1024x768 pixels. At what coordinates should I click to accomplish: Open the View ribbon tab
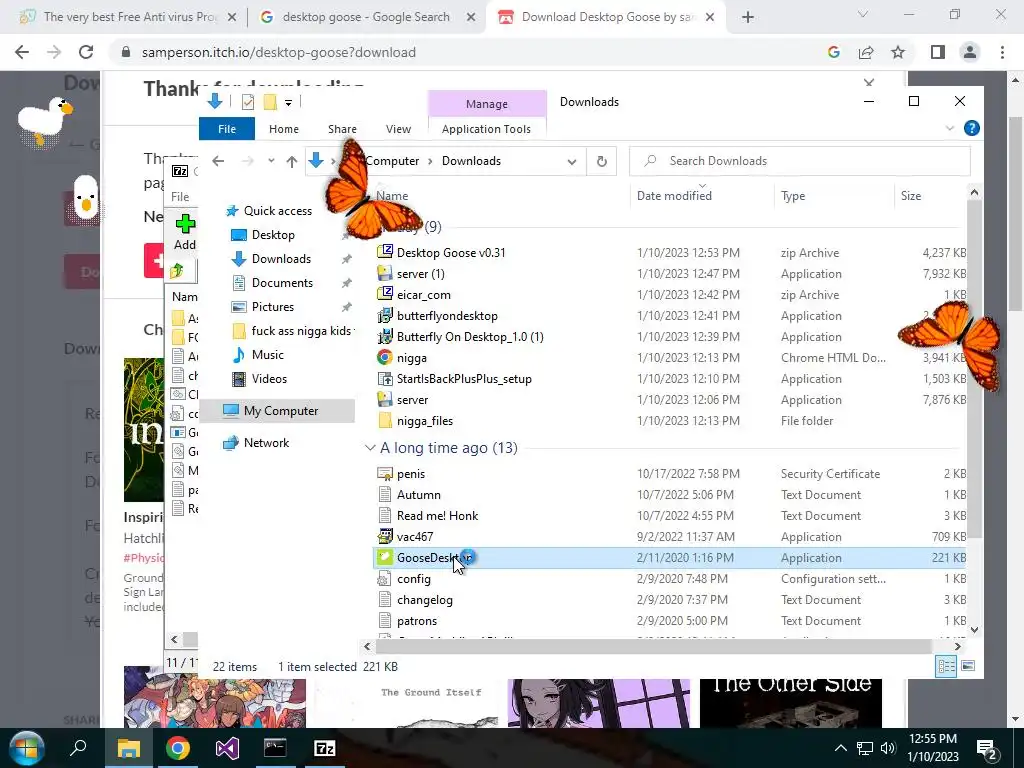(x=398, y=129)
